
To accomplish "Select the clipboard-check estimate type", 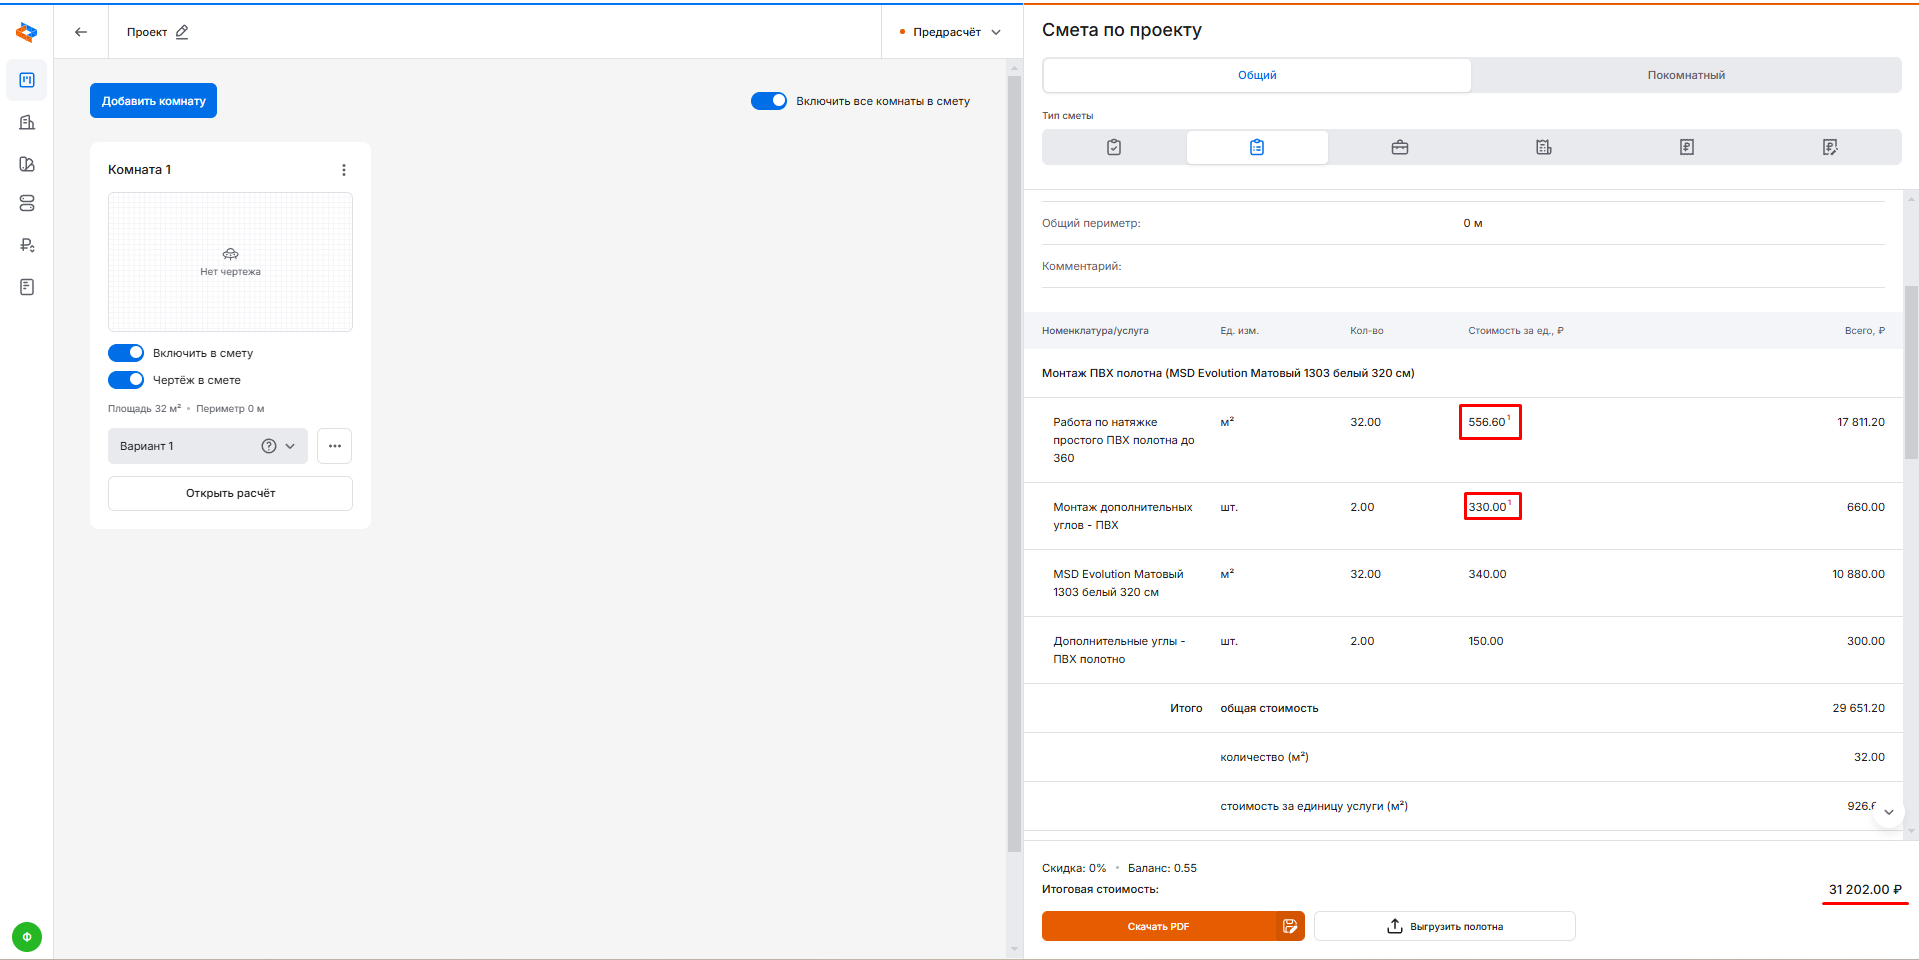I will (1114, 147).
